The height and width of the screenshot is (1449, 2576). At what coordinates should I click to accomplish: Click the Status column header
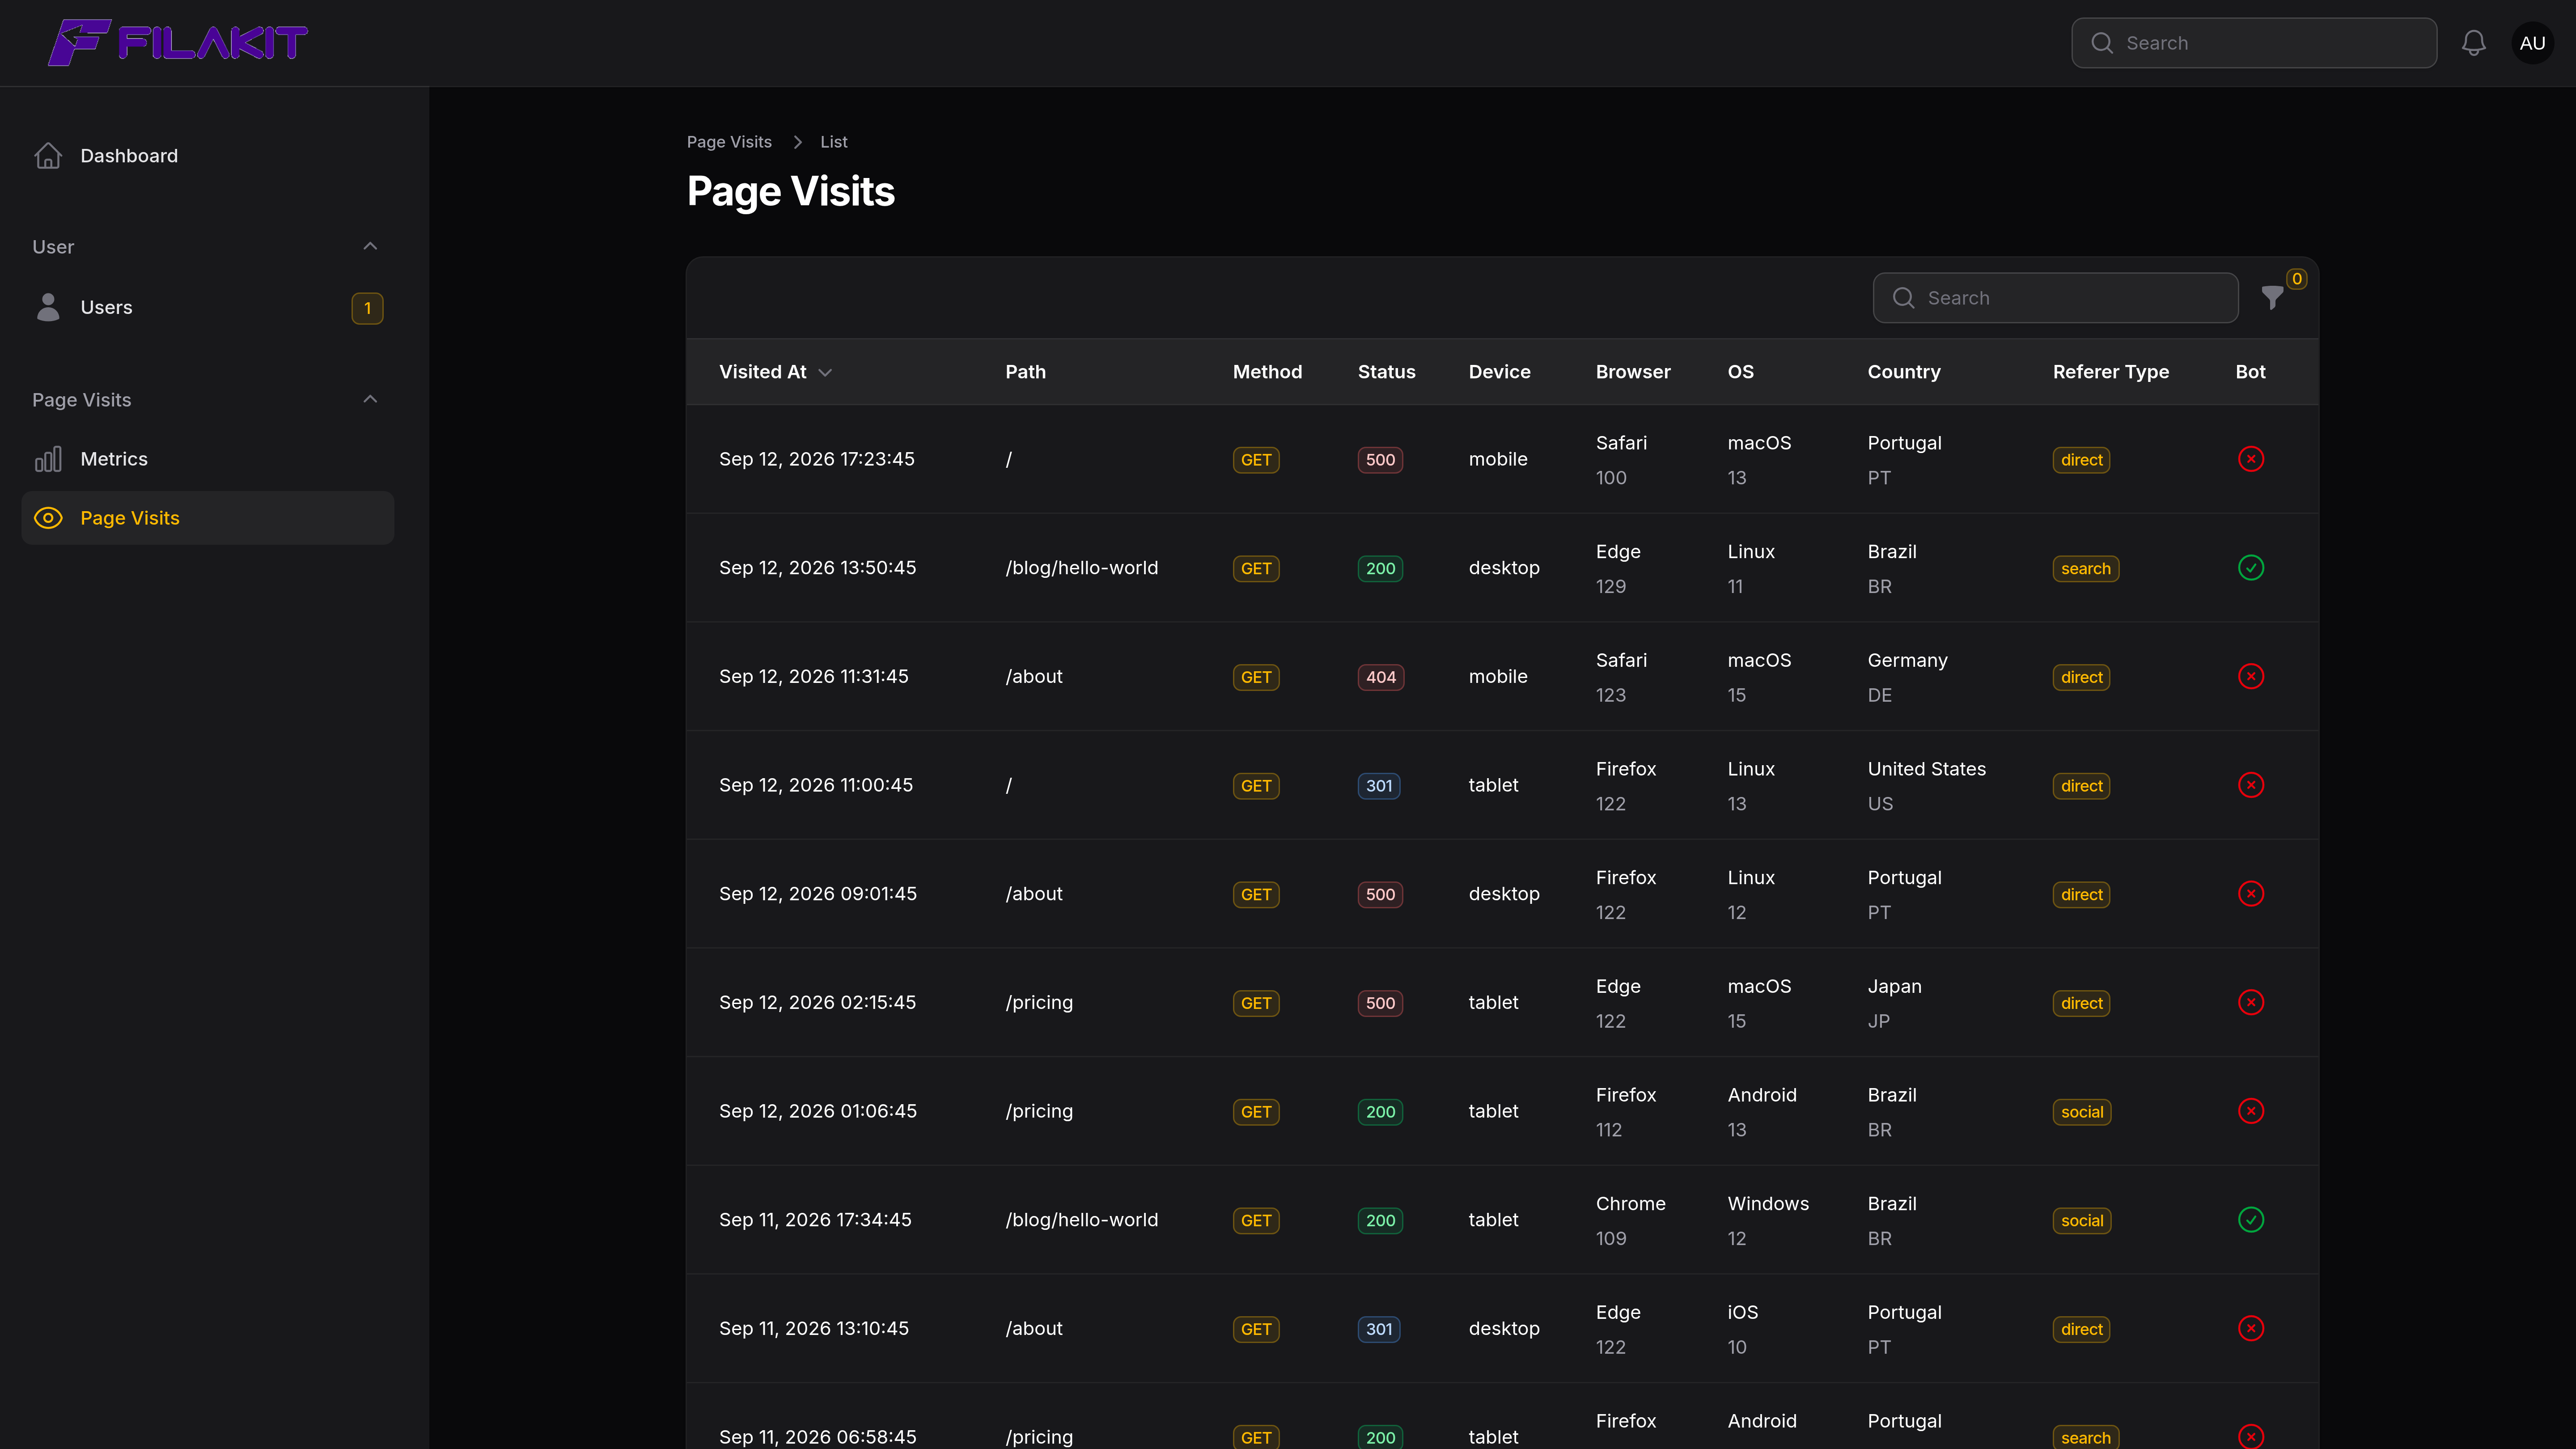tap(1386, 372)
